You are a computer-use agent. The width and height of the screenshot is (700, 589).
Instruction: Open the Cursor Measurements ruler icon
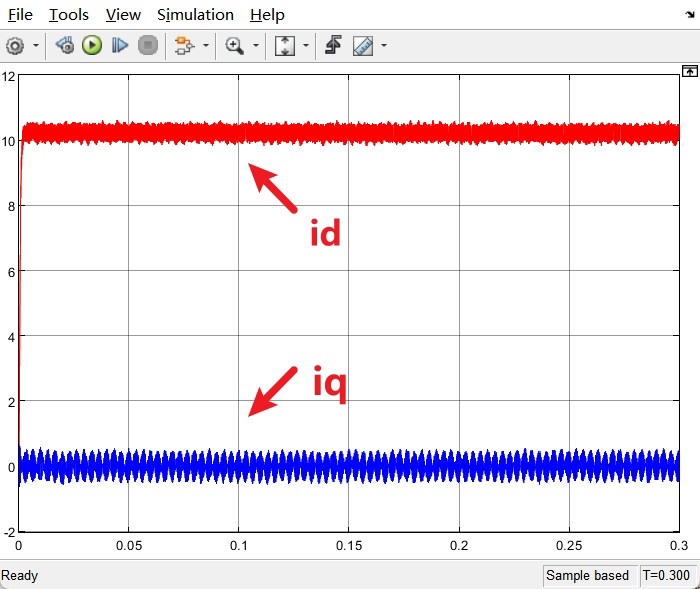tap(363, 46)
